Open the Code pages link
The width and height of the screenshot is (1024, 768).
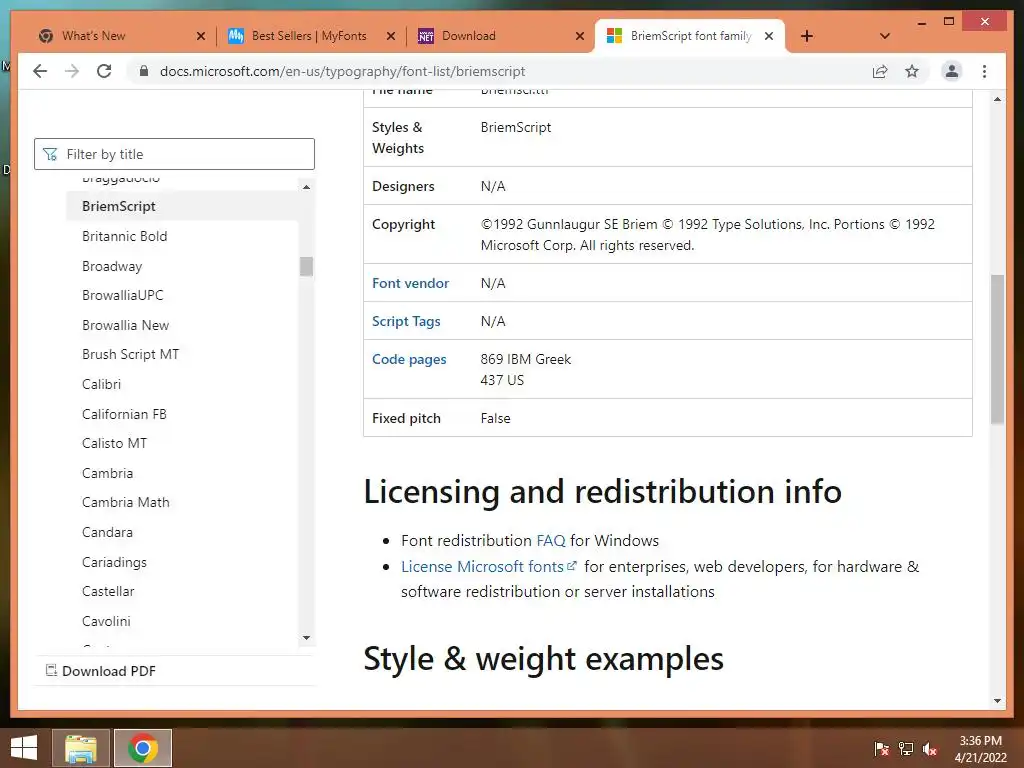(x=409, y=359)
